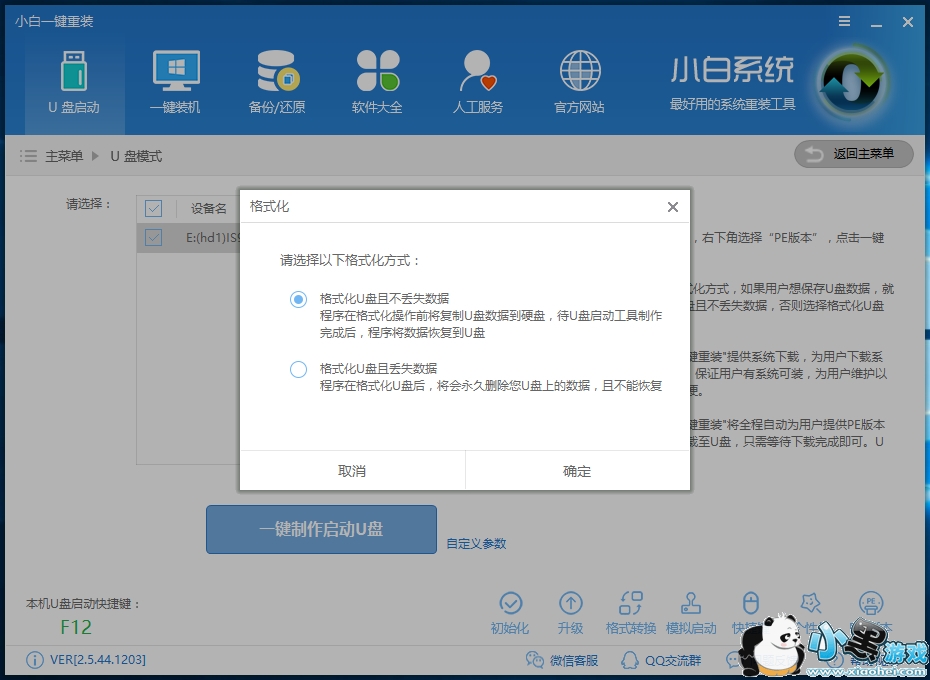Click 本机U盘启动快捷键 label

tap(83, 604)
